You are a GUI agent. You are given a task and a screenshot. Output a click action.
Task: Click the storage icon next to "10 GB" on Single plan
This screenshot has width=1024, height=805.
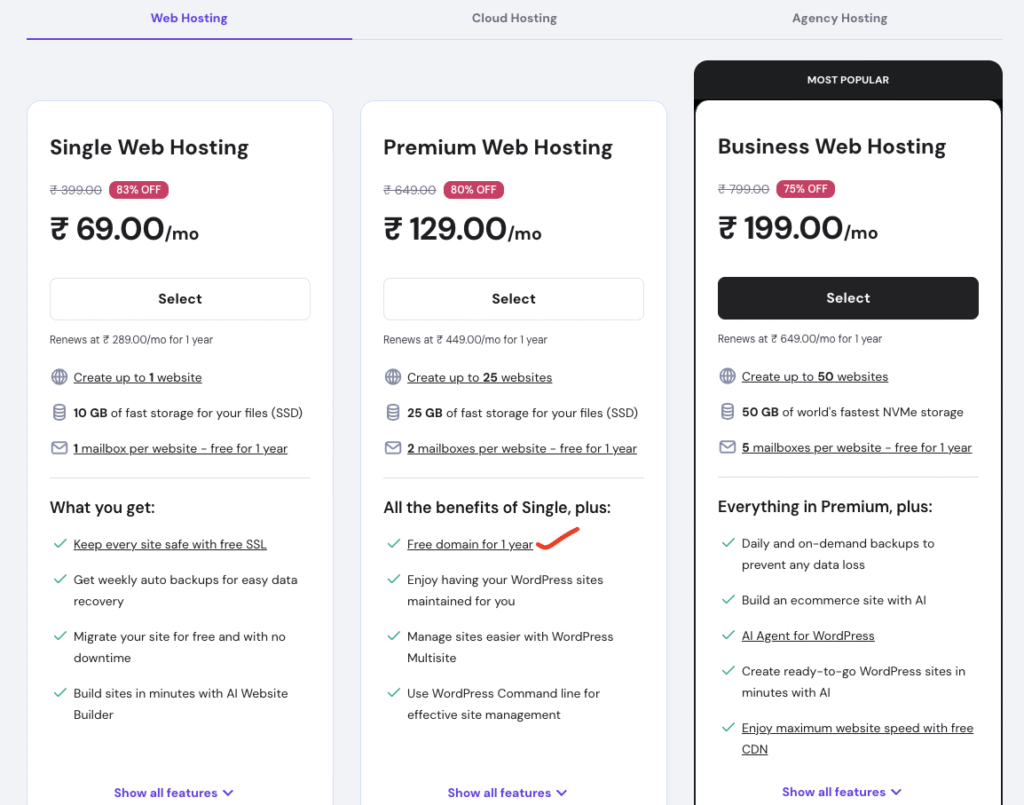pos(58,412)
